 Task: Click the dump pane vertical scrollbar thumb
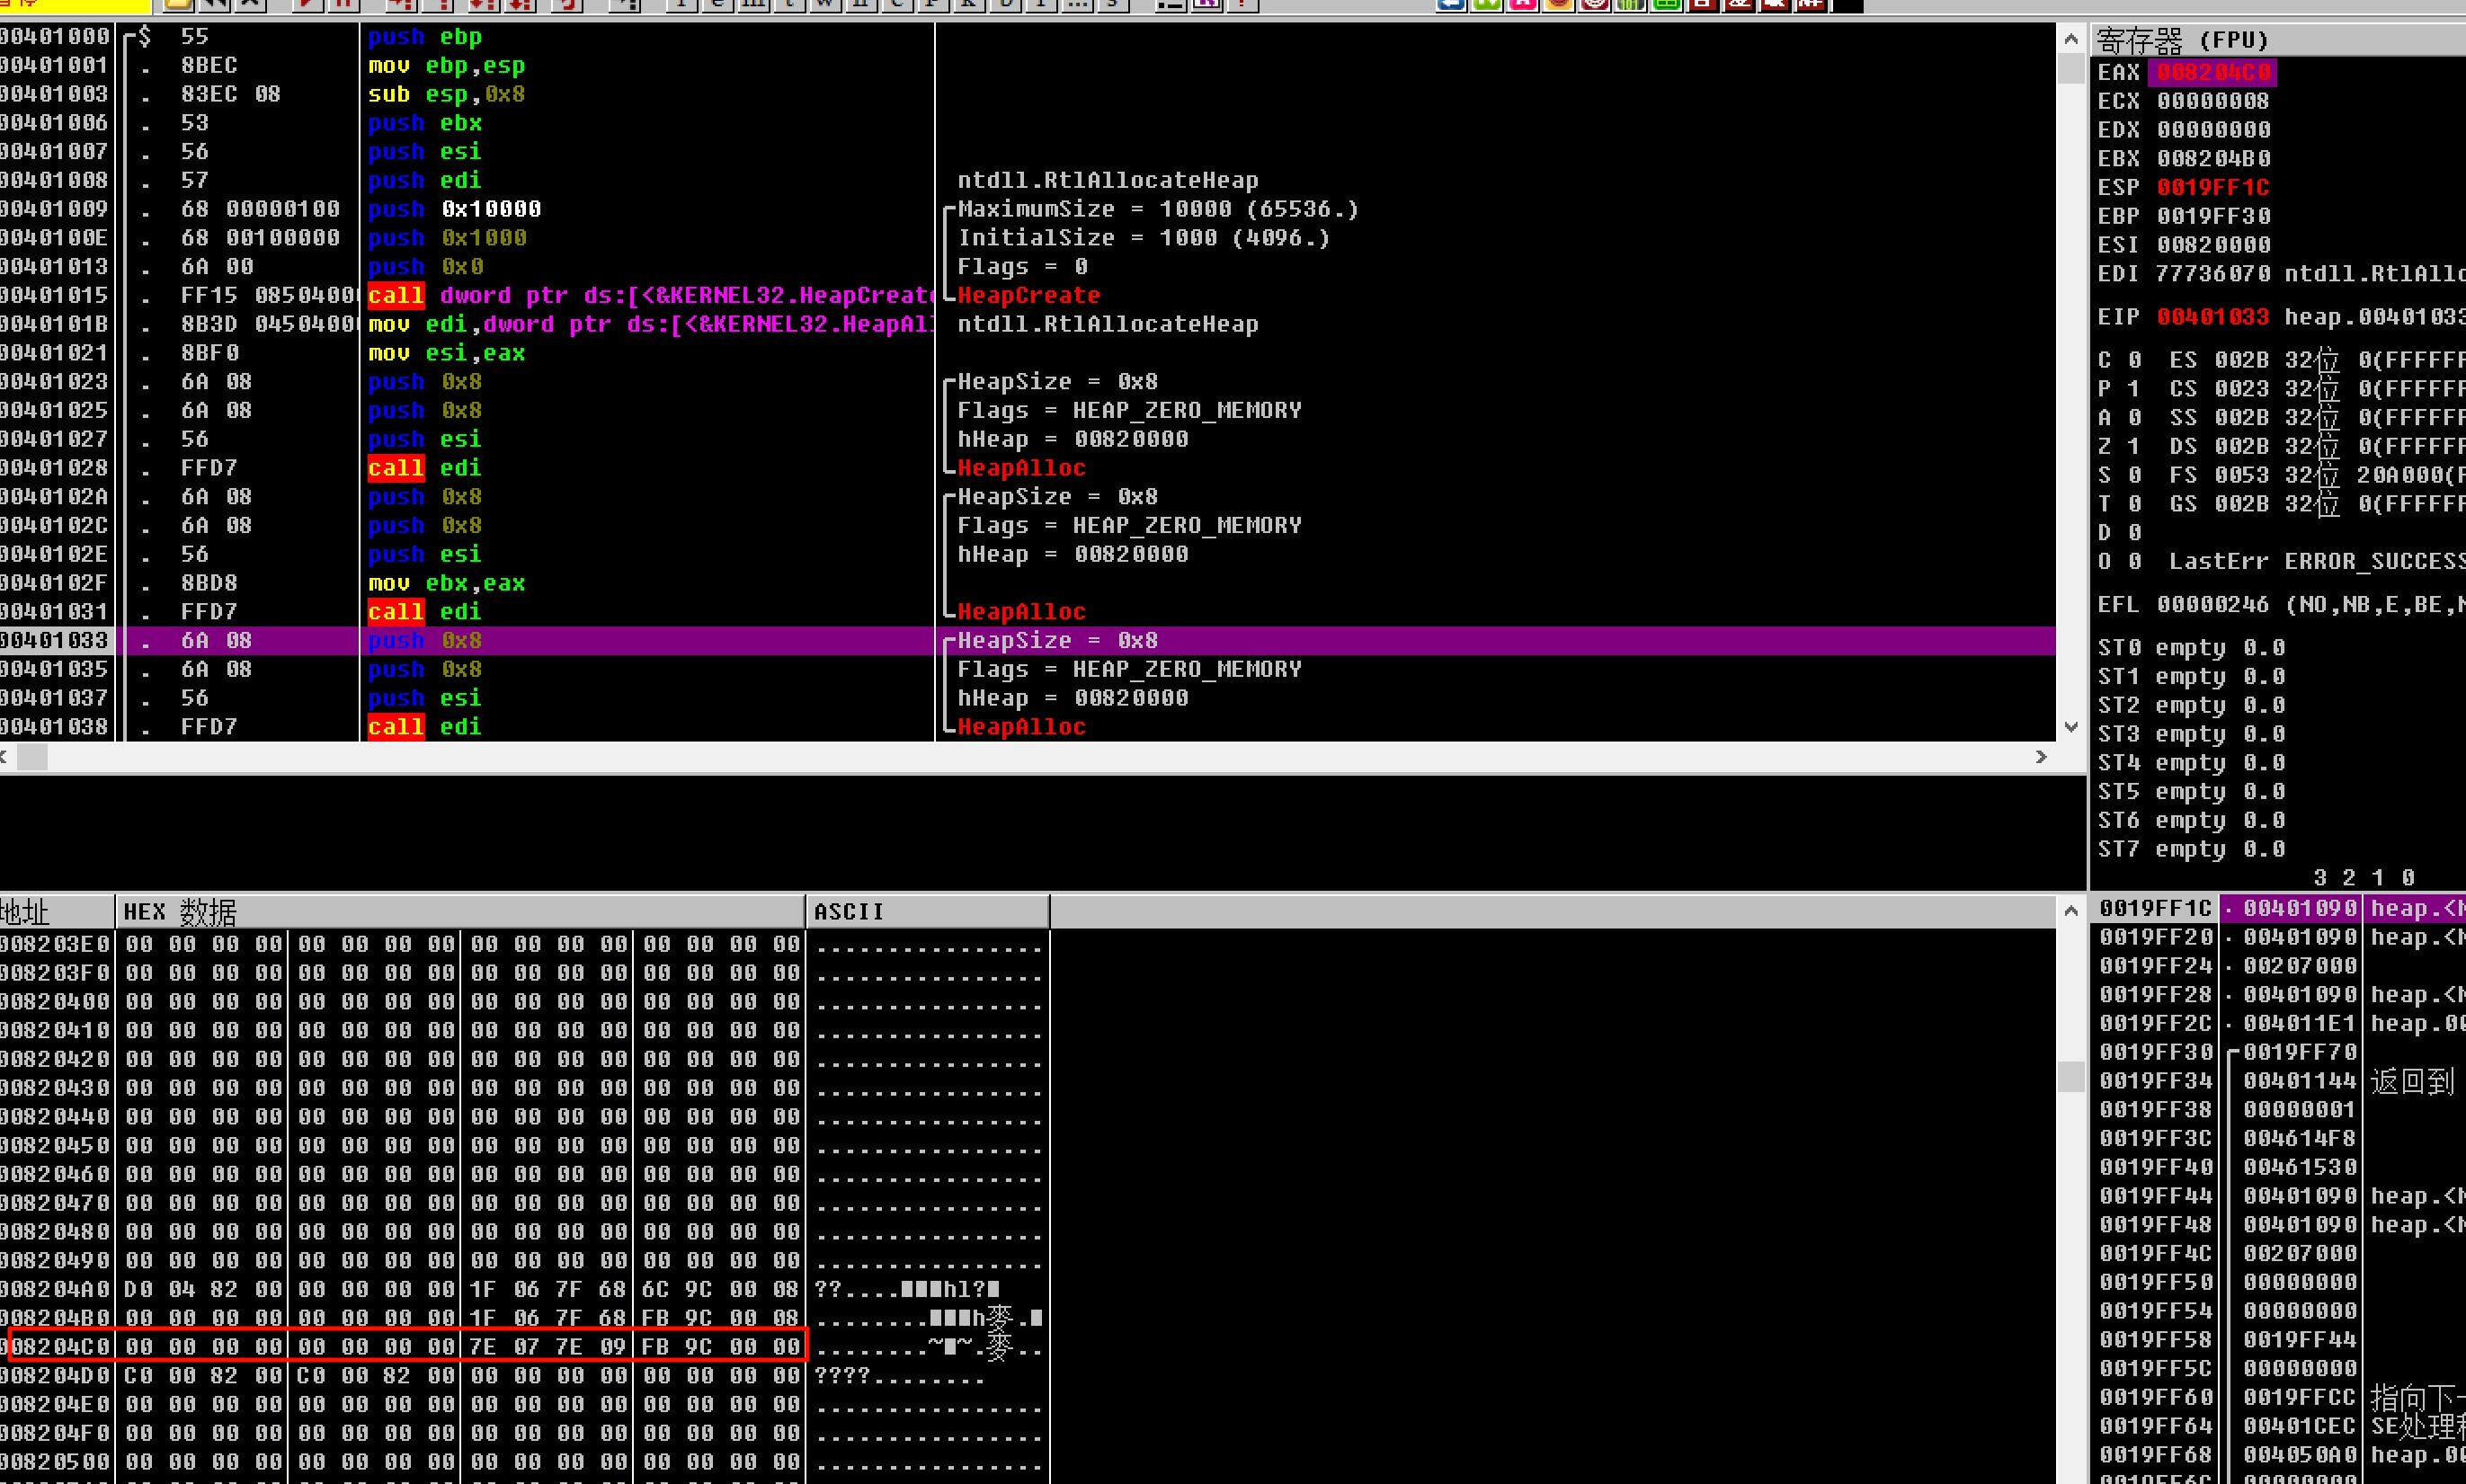2071,1076
